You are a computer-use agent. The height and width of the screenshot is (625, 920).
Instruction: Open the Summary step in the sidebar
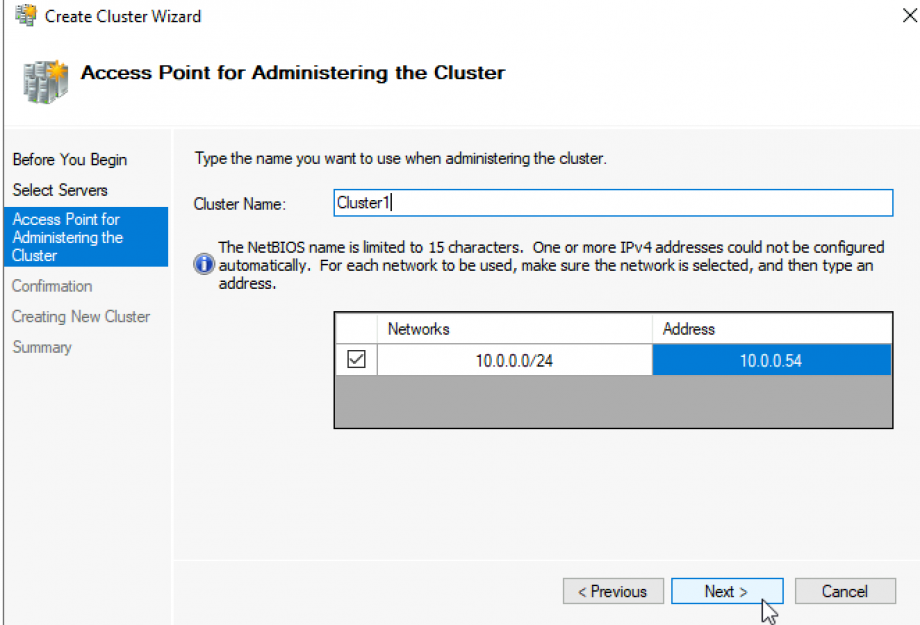click(42, 347)
